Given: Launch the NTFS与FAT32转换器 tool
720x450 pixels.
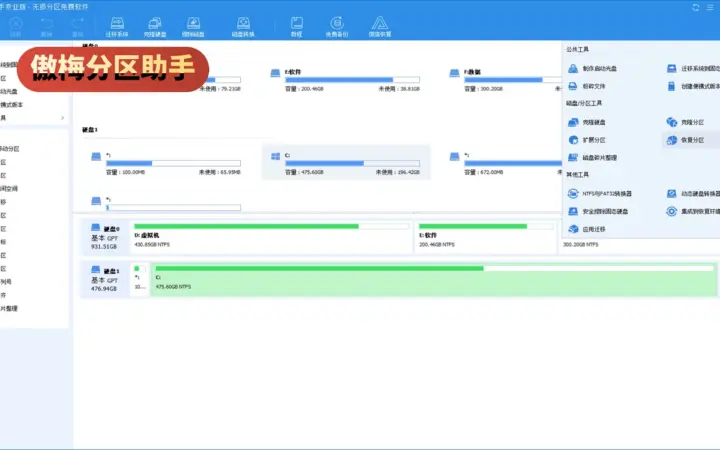Looking at the screenshot, I should click(x=600, y=193).
